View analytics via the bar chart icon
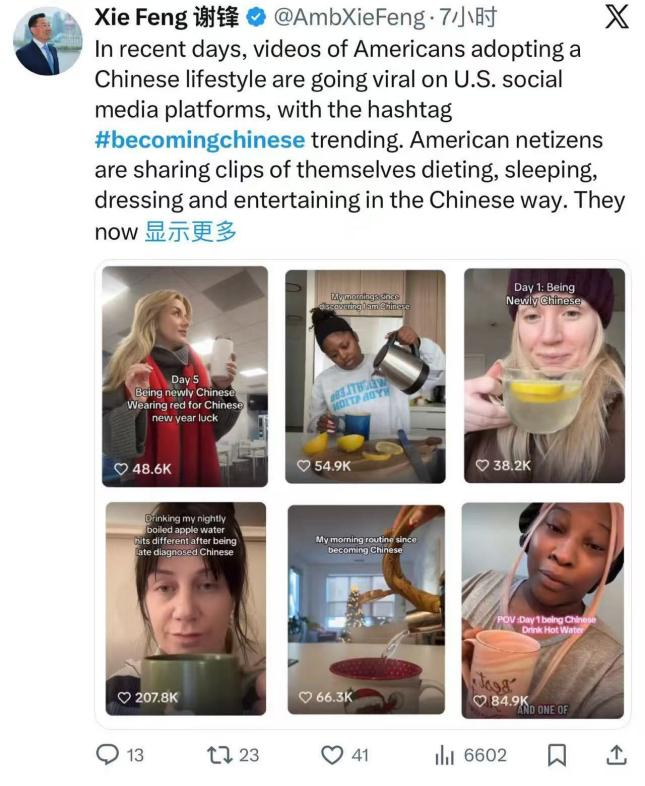645x786 pixels. click(445, 755)
